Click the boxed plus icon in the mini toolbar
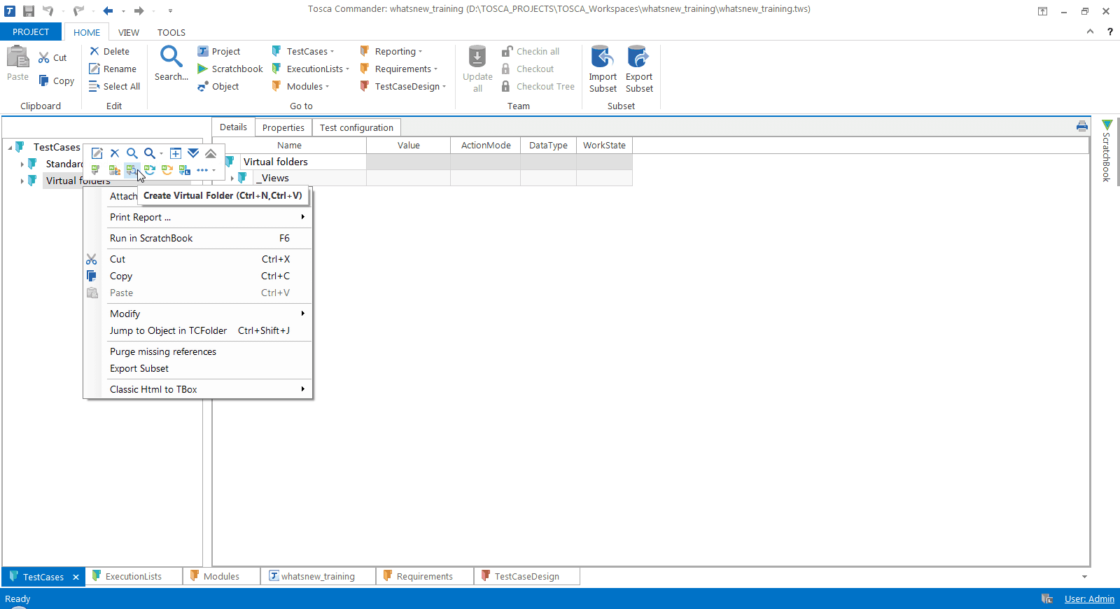The height and width of the screenshot is (609, 1120). [175, 153]
